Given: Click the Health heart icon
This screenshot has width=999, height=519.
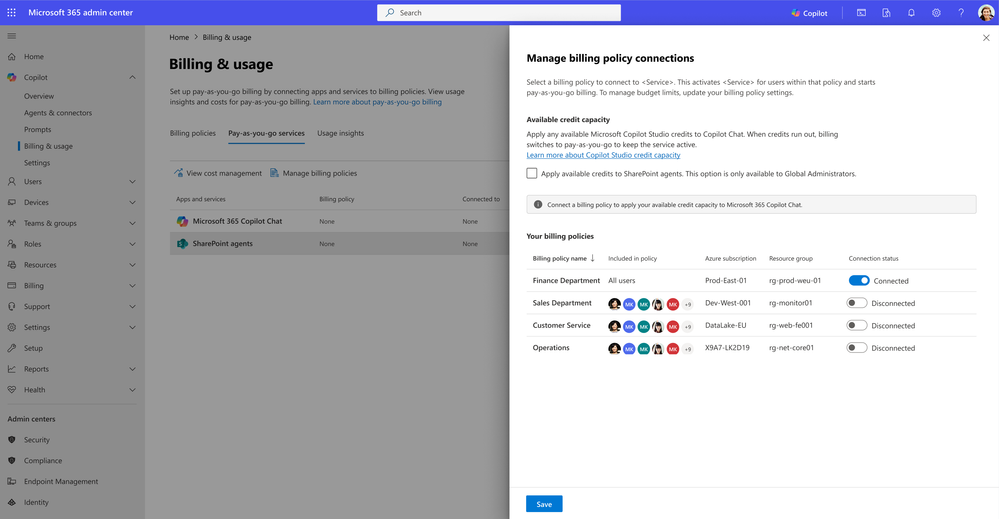Looking at the screenshot, I should click(11, 390).
